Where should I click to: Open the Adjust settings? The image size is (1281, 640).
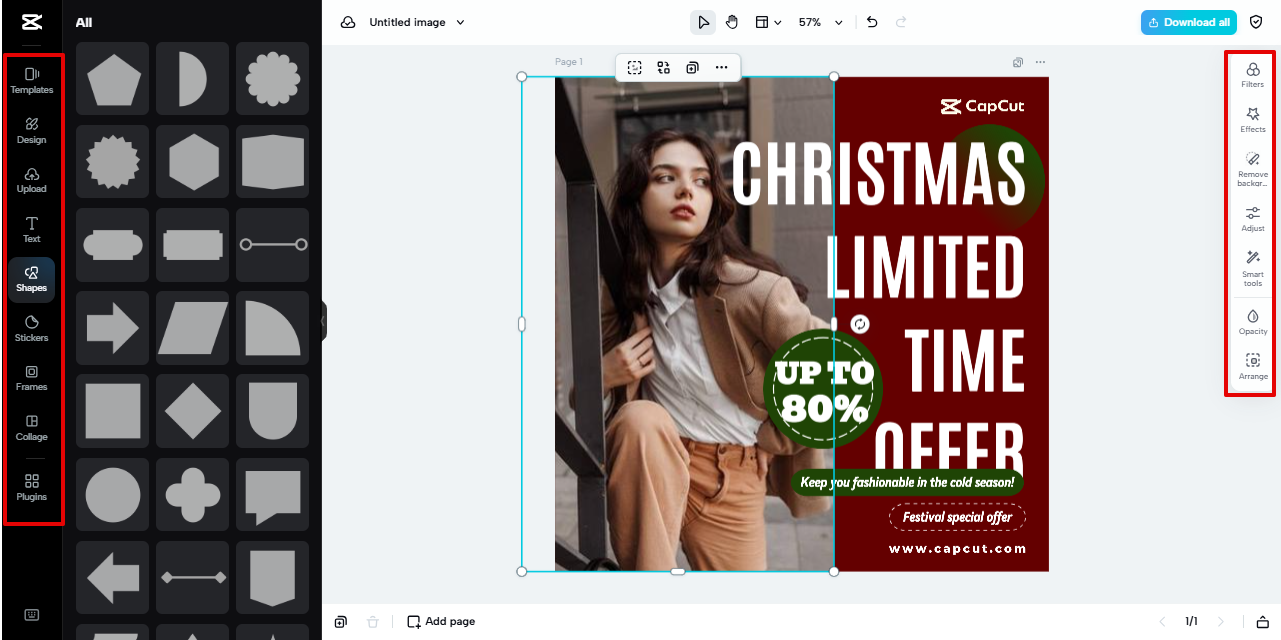(1252, 219)
